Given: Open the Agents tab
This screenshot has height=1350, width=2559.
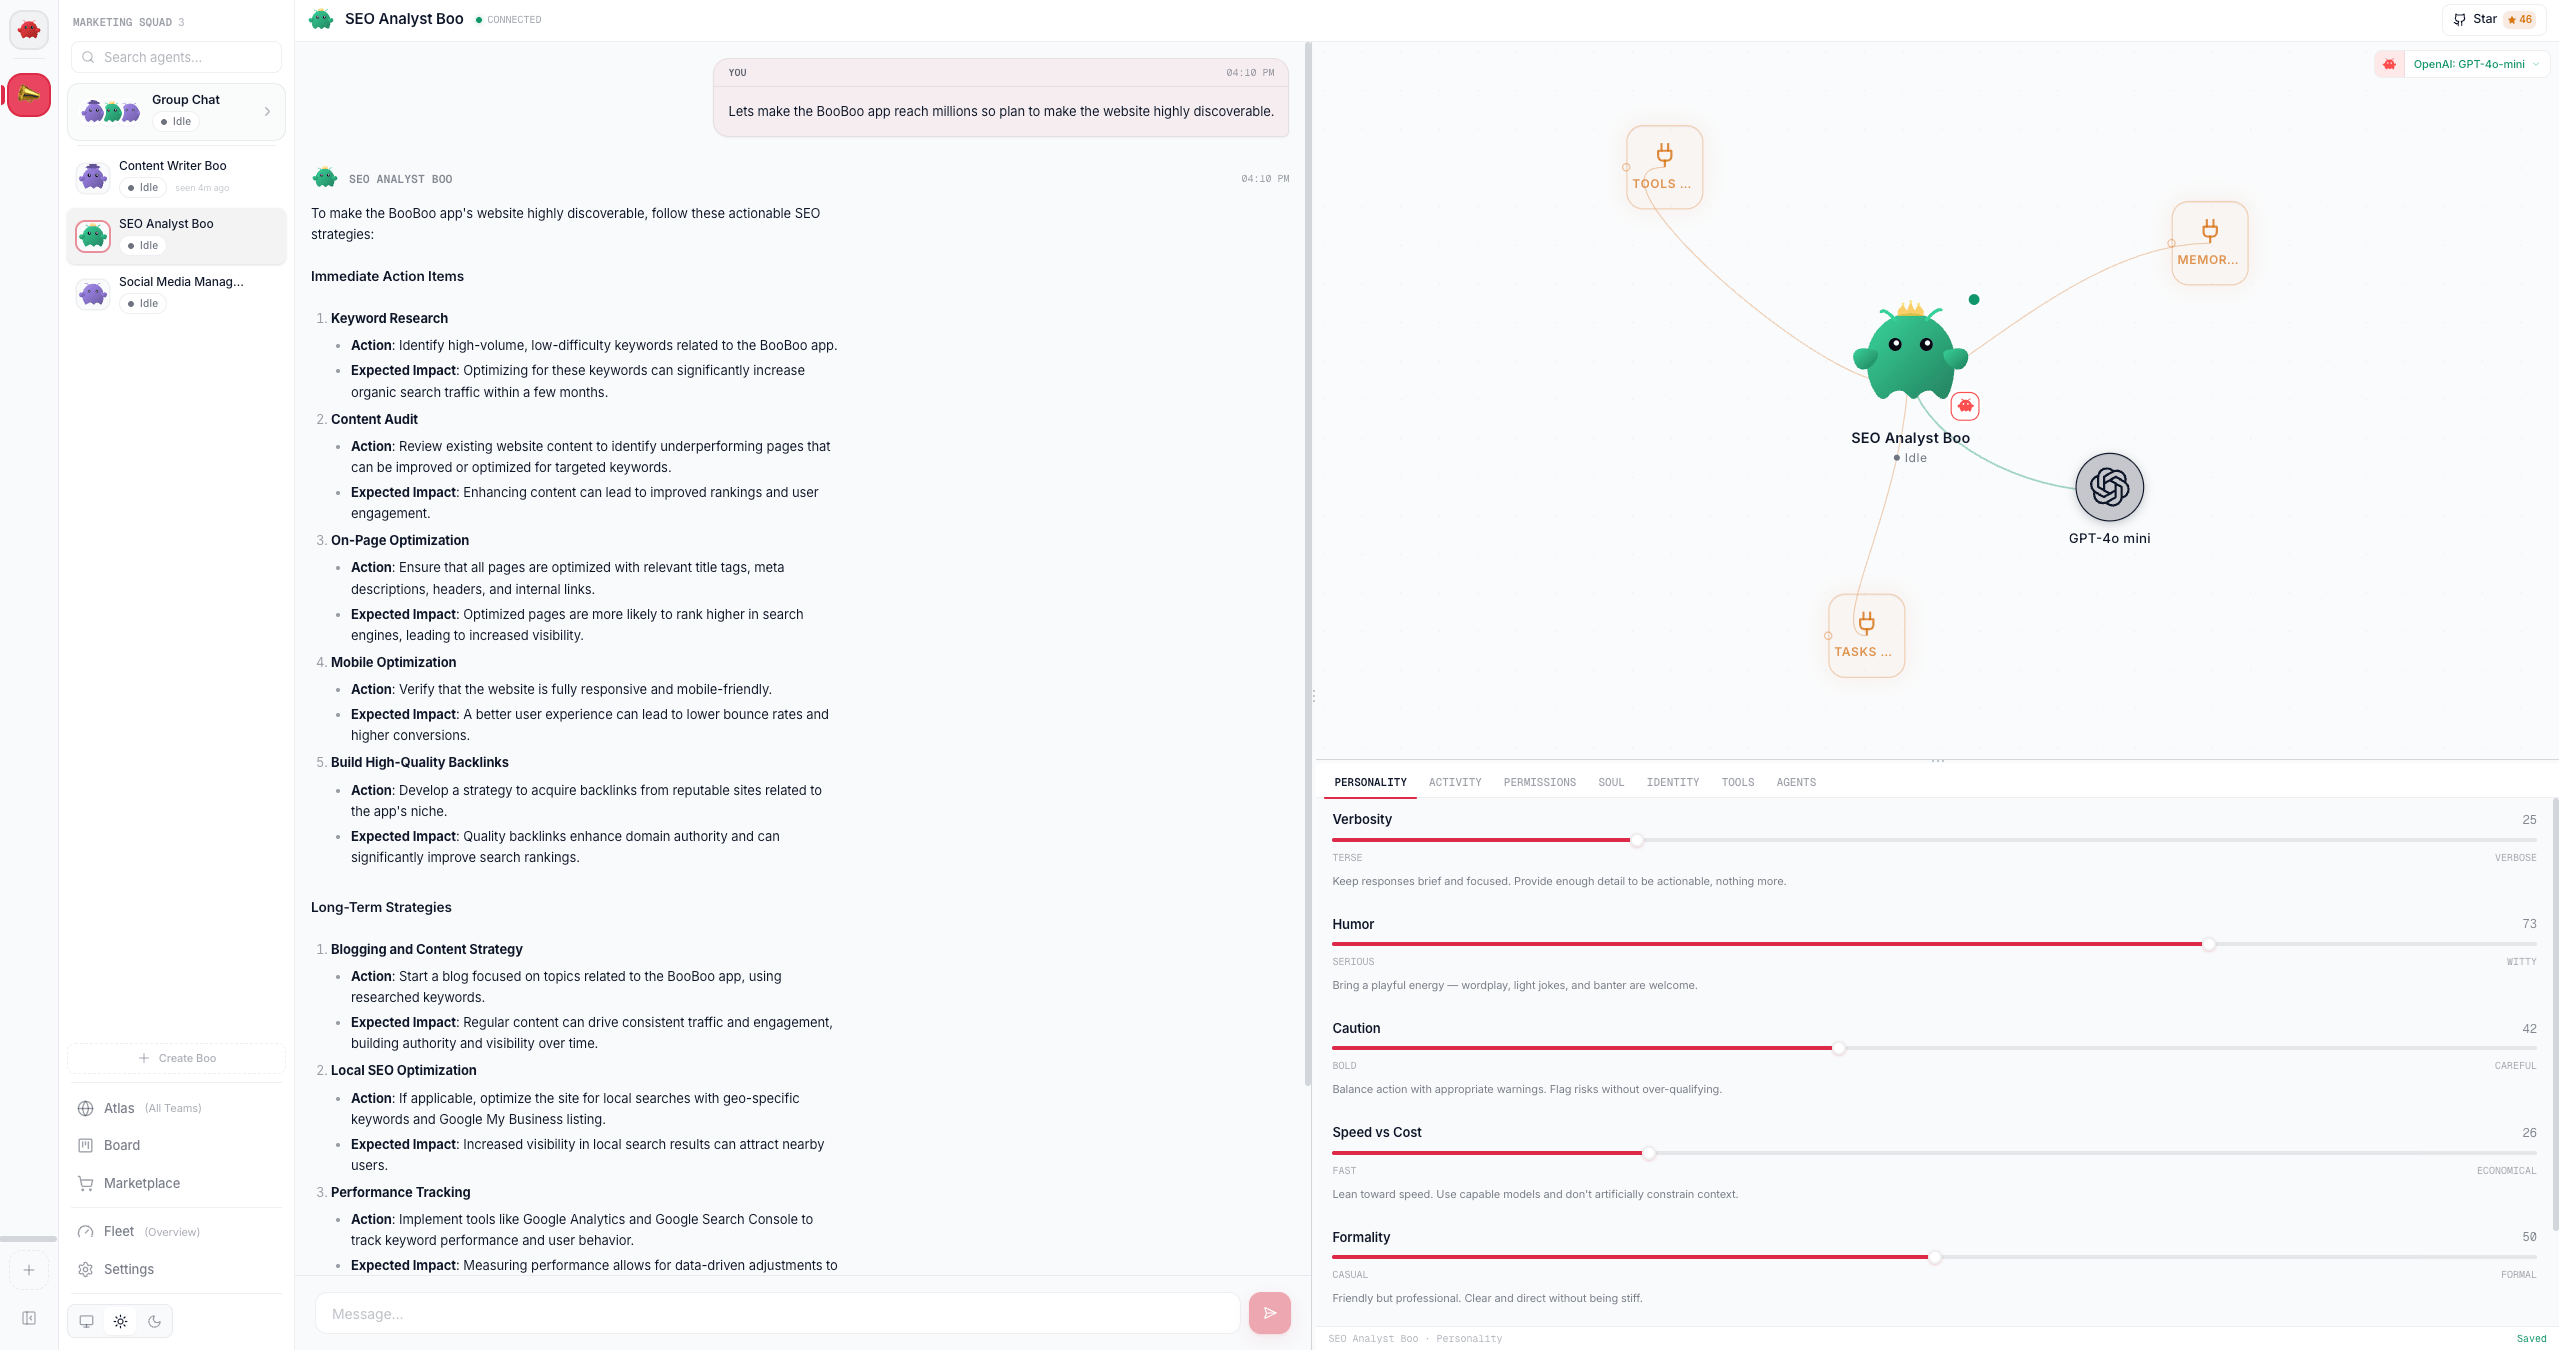Looking at the screenshot, I should [x=1796, y=782].
